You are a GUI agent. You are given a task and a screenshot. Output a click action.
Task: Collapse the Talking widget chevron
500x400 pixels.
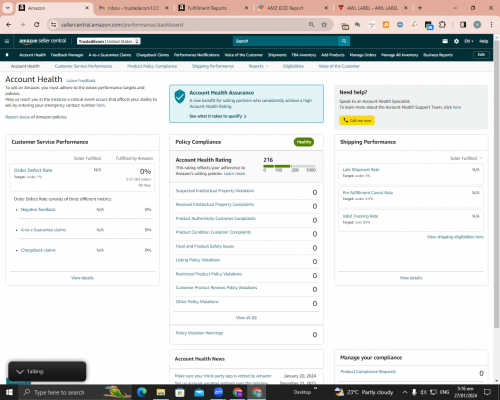[20, 372]
